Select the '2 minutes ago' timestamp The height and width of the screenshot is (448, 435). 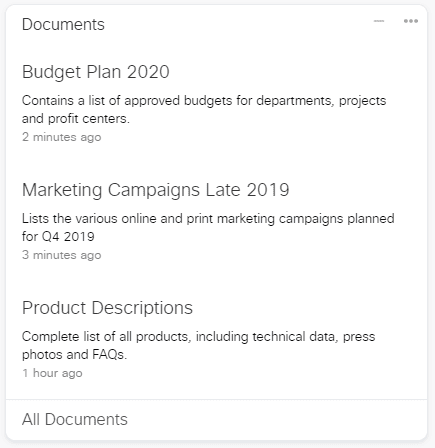coord(62,137)
